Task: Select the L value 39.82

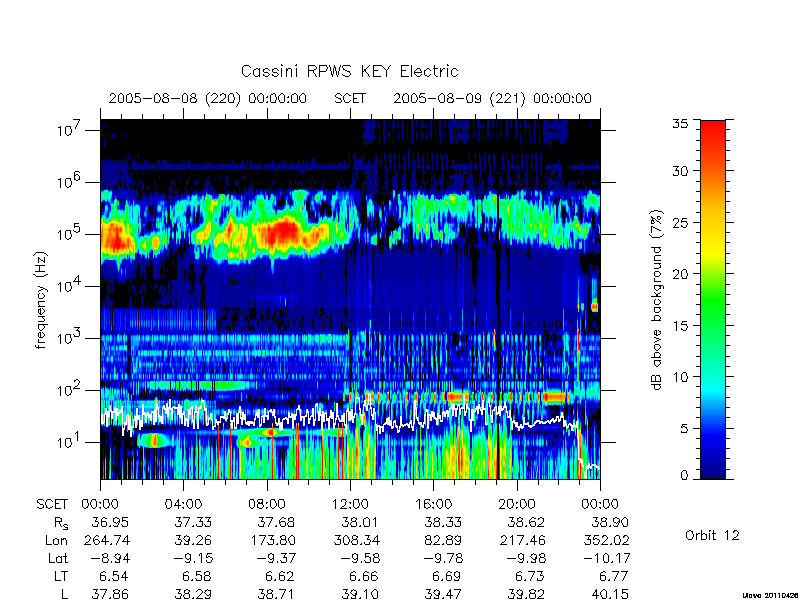Action: click(526, 594)
